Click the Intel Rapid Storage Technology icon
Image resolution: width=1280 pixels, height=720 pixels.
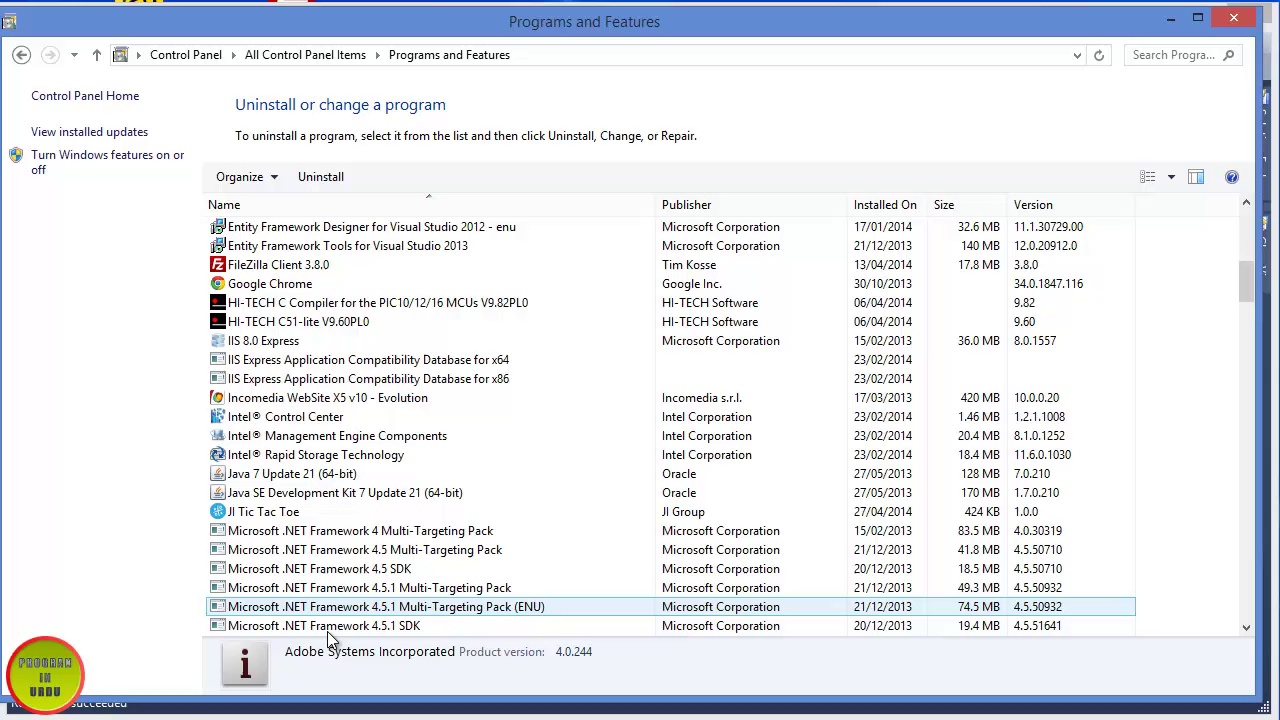tap(217, 455)
